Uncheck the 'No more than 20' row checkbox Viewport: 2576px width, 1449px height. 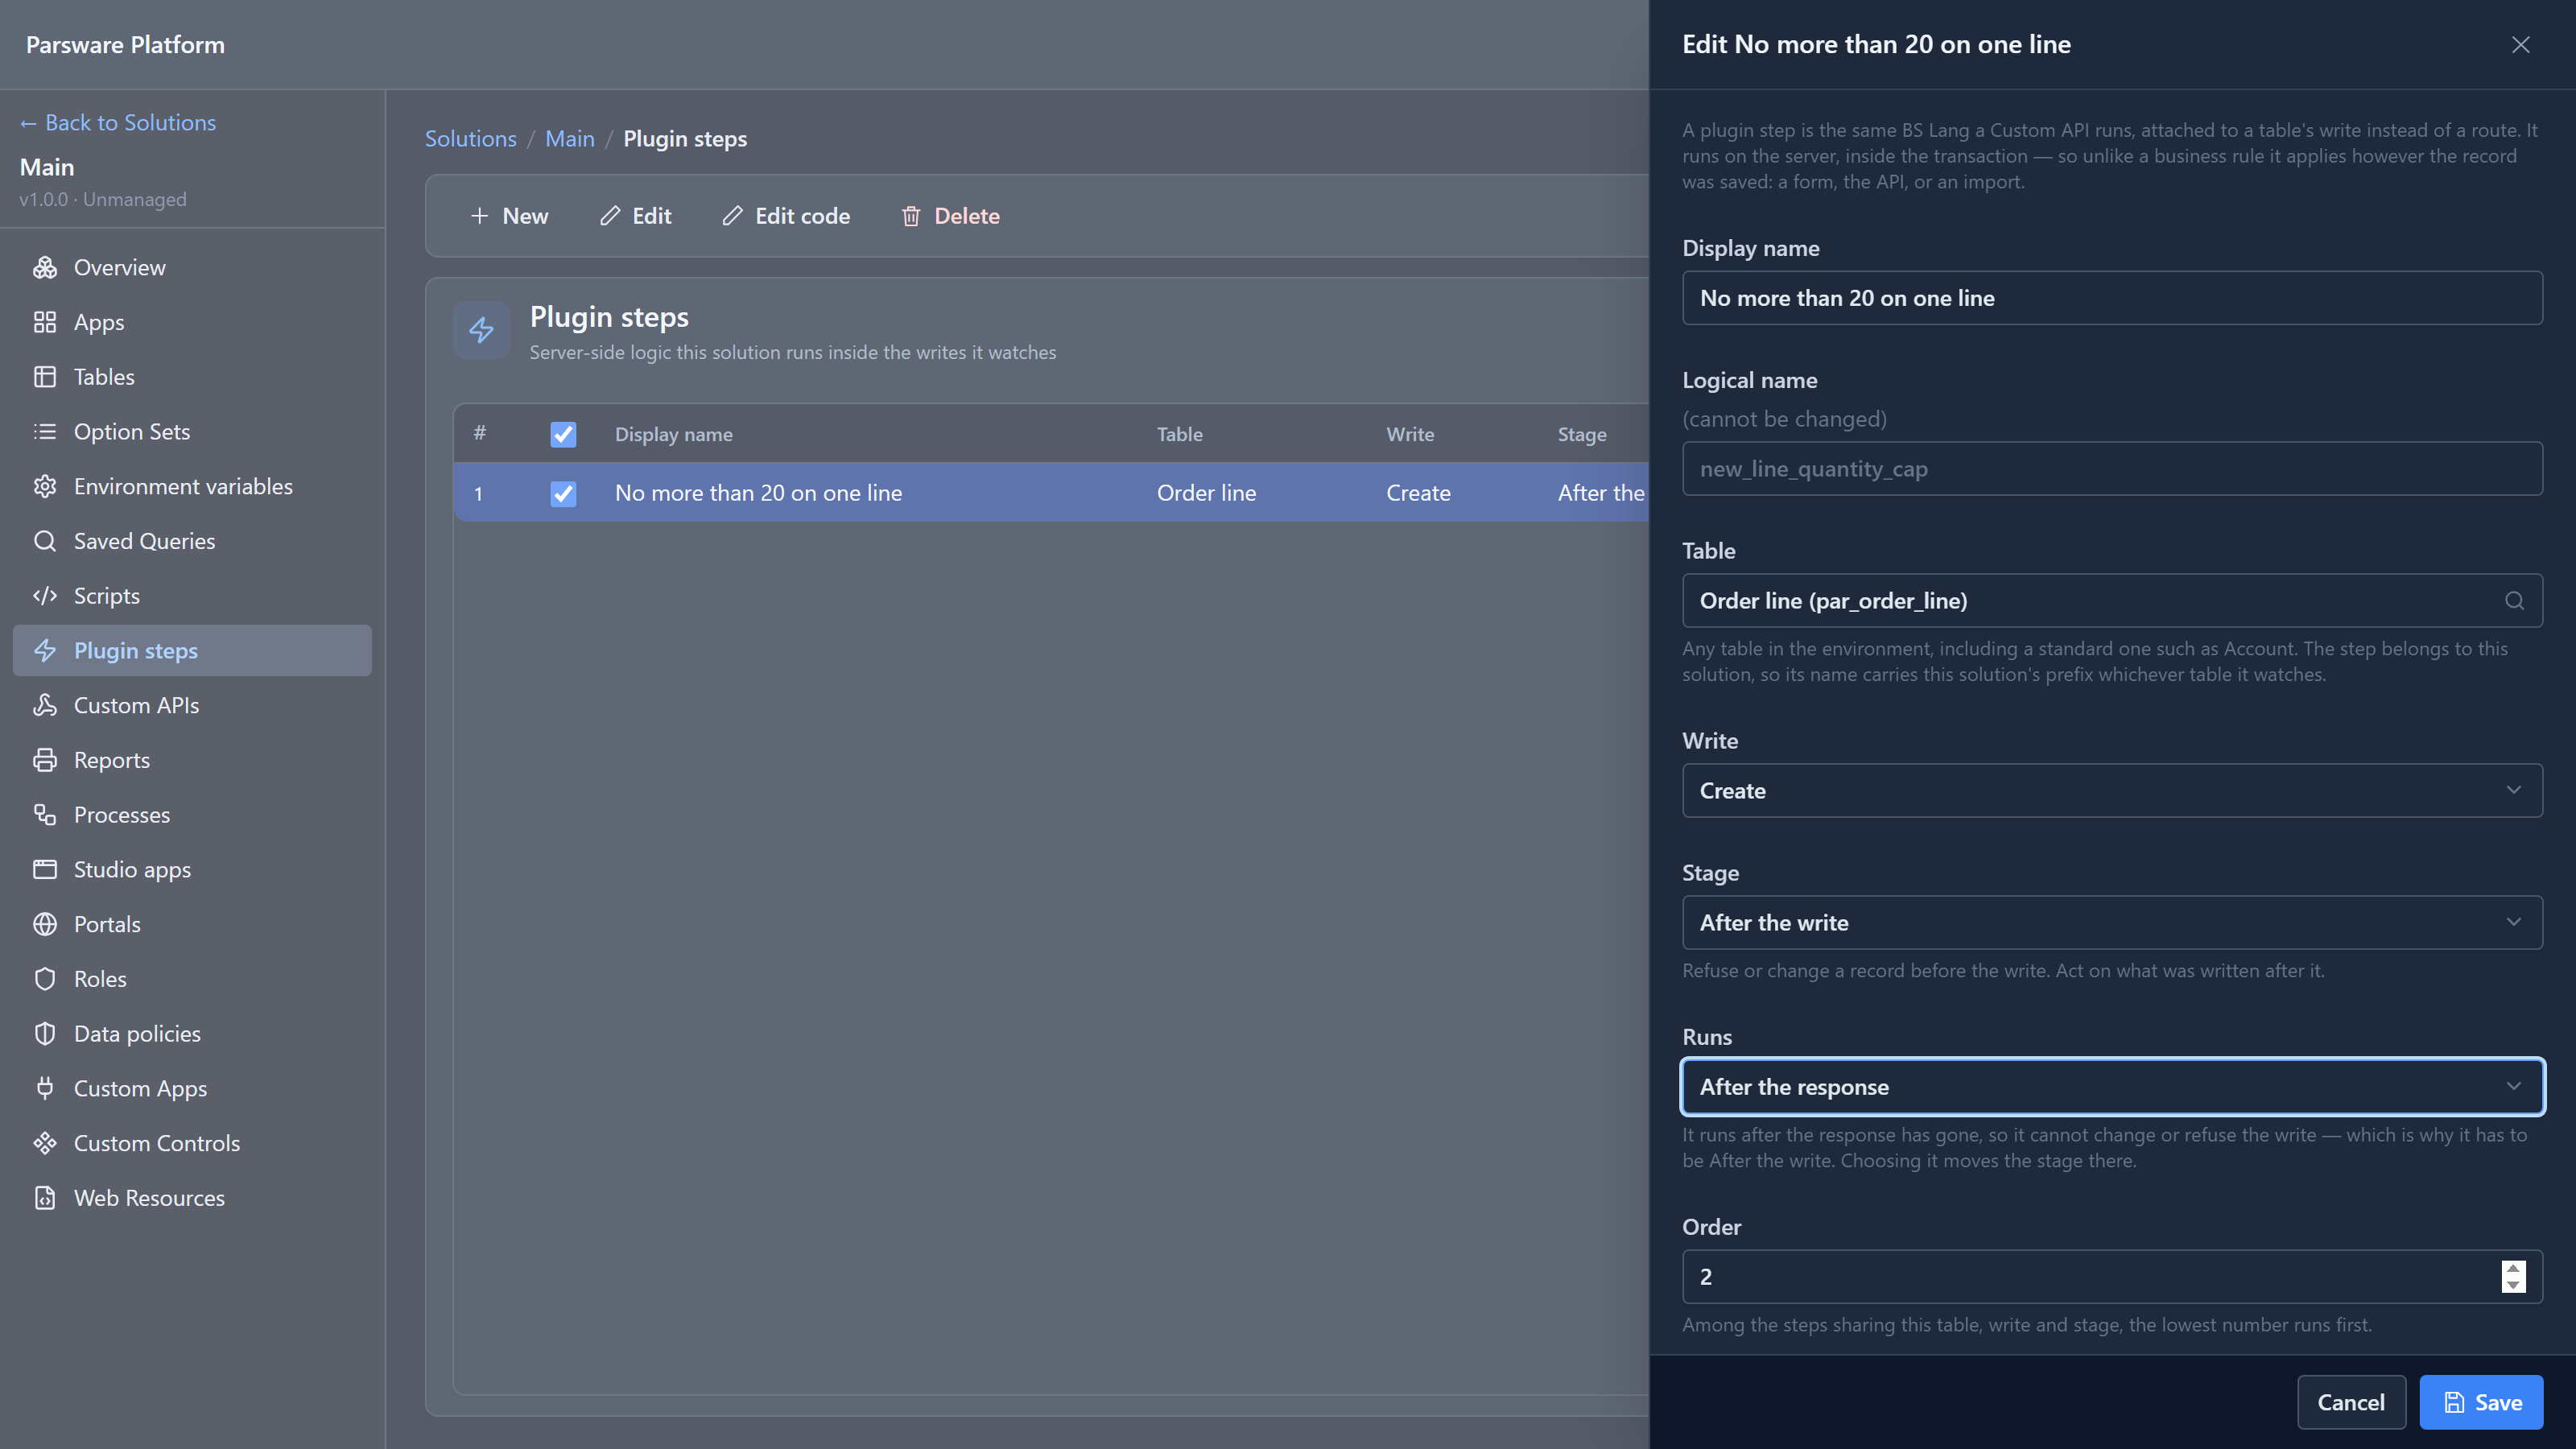pos(563,493)
